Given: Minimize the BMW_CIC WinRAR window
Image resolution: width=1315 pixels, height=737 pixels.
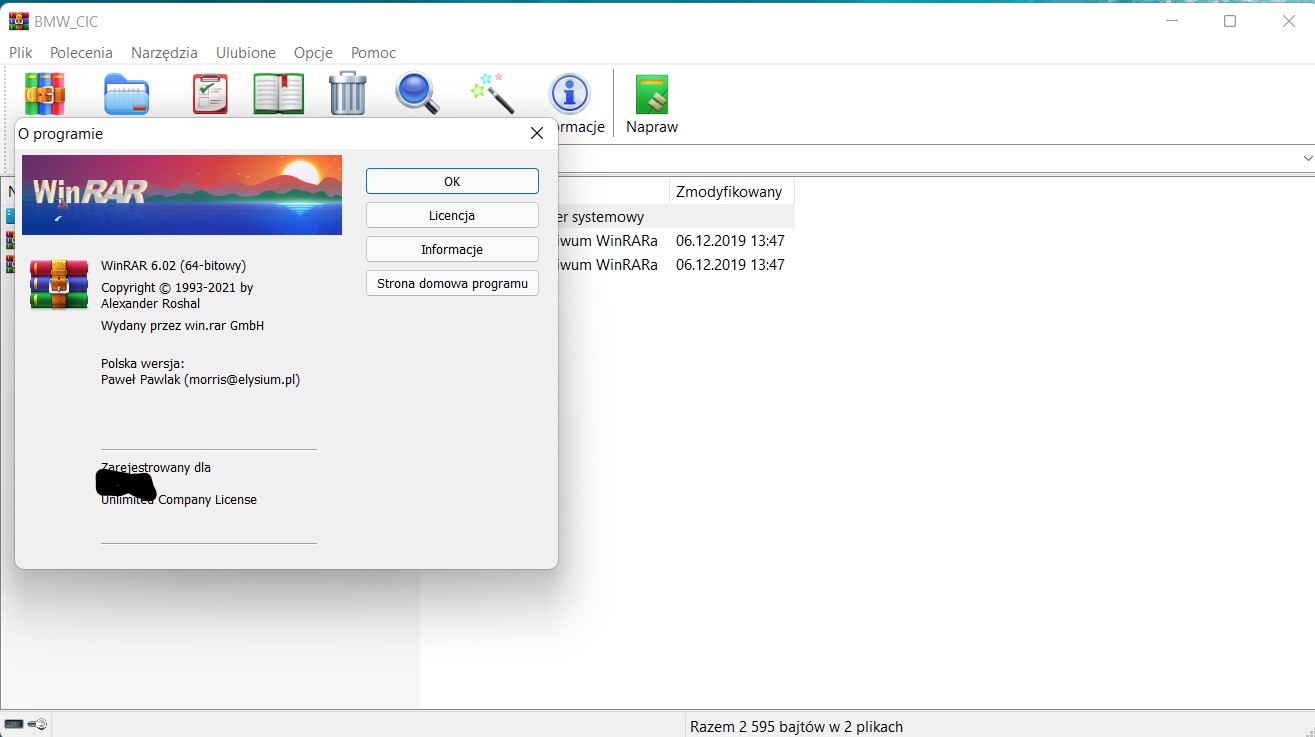Looking at the screenshot, I should click(1172, 21).
